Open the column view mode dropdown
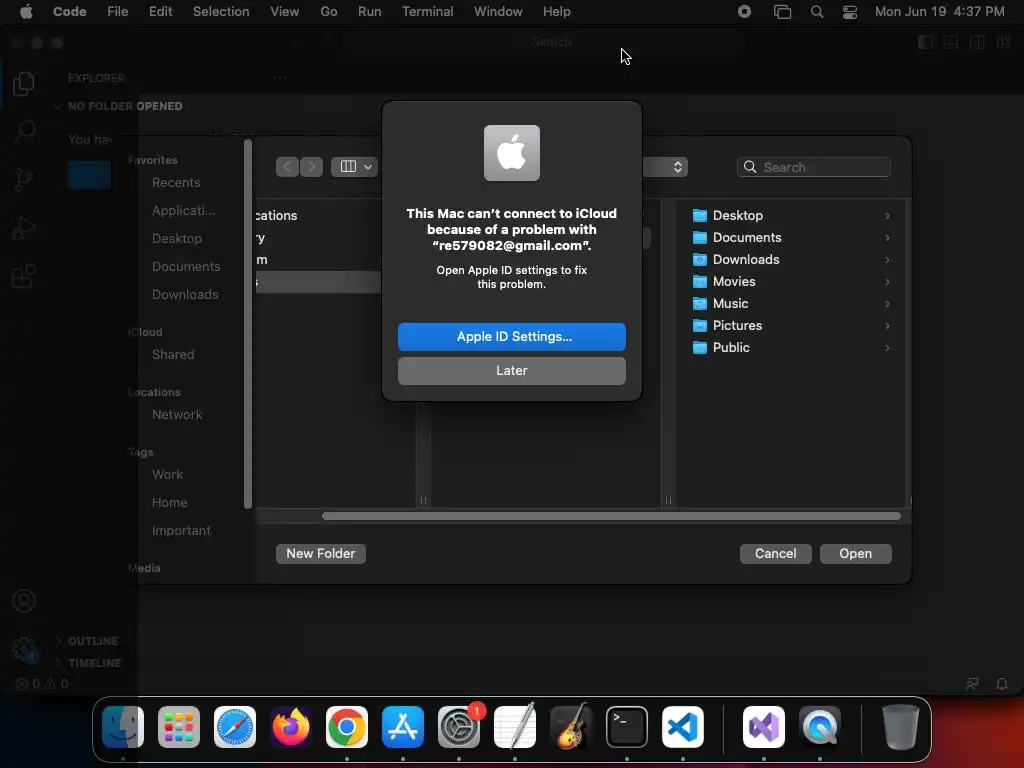Viewport: 1024px width, 768px height. [355, 167]
